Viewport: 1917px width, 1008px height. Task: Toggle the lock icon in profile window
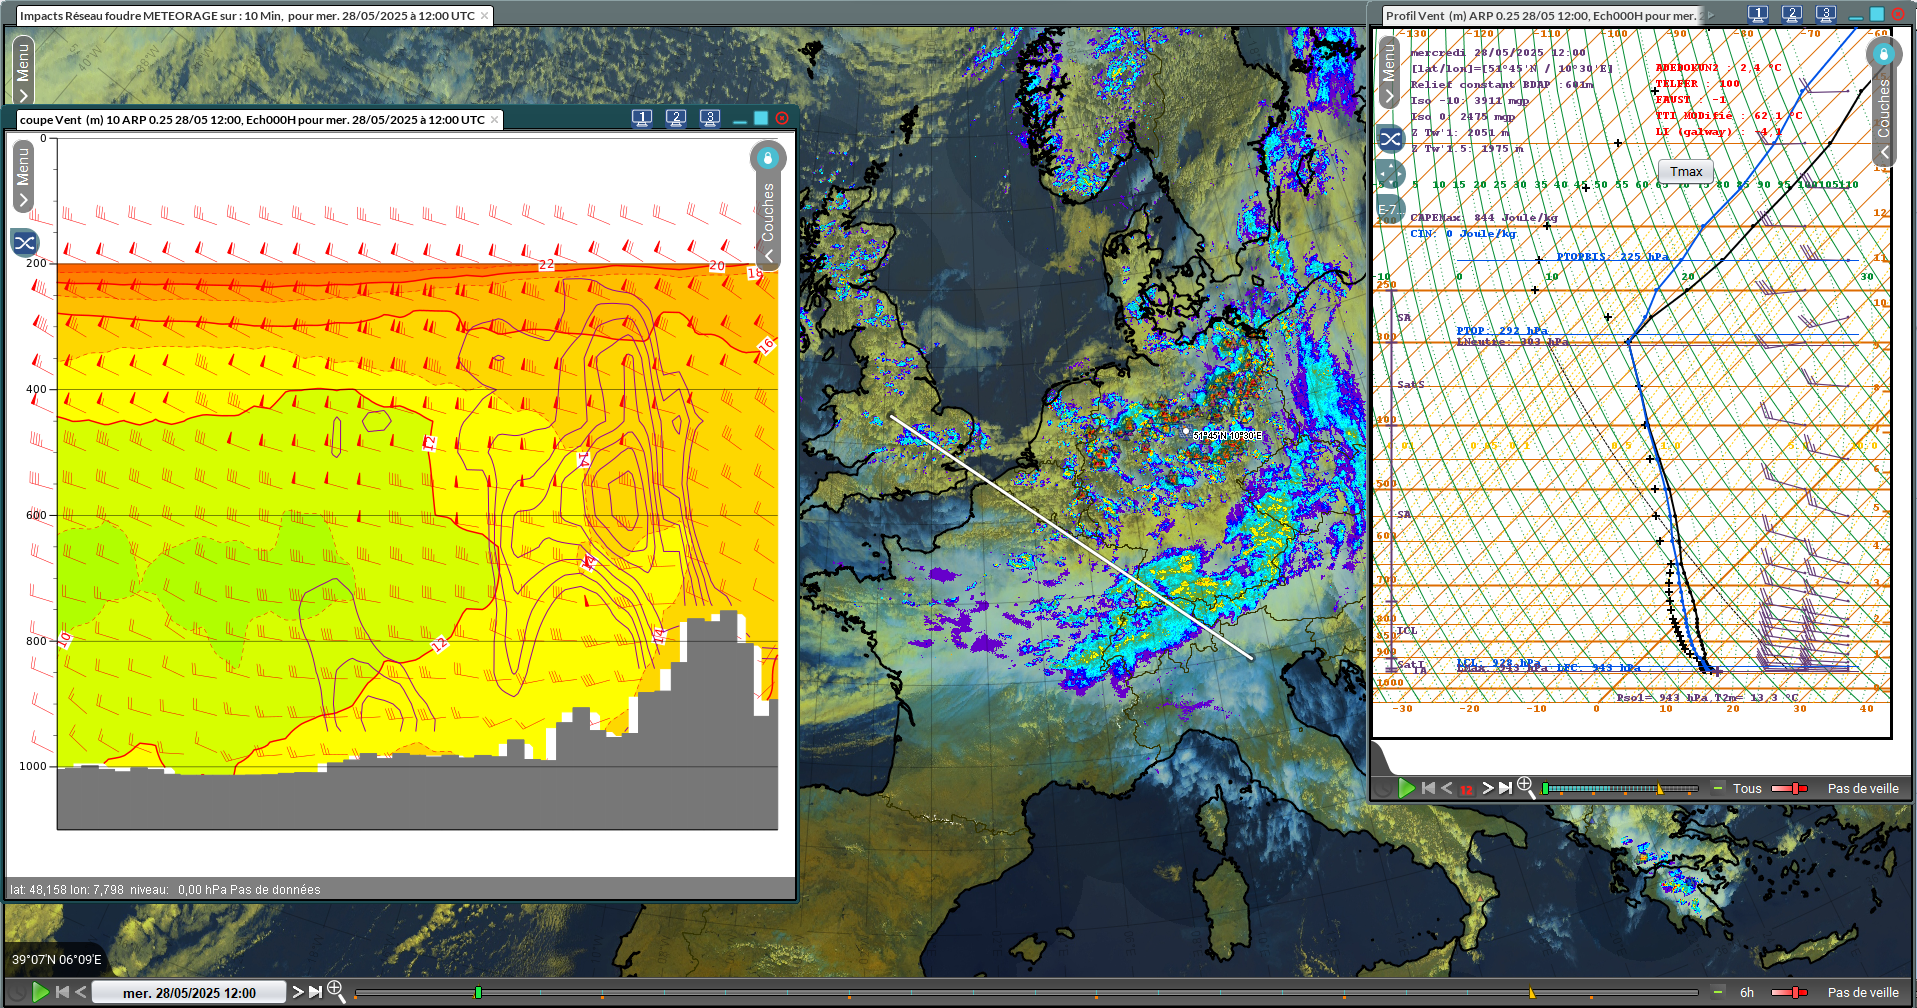(1883, 54)
